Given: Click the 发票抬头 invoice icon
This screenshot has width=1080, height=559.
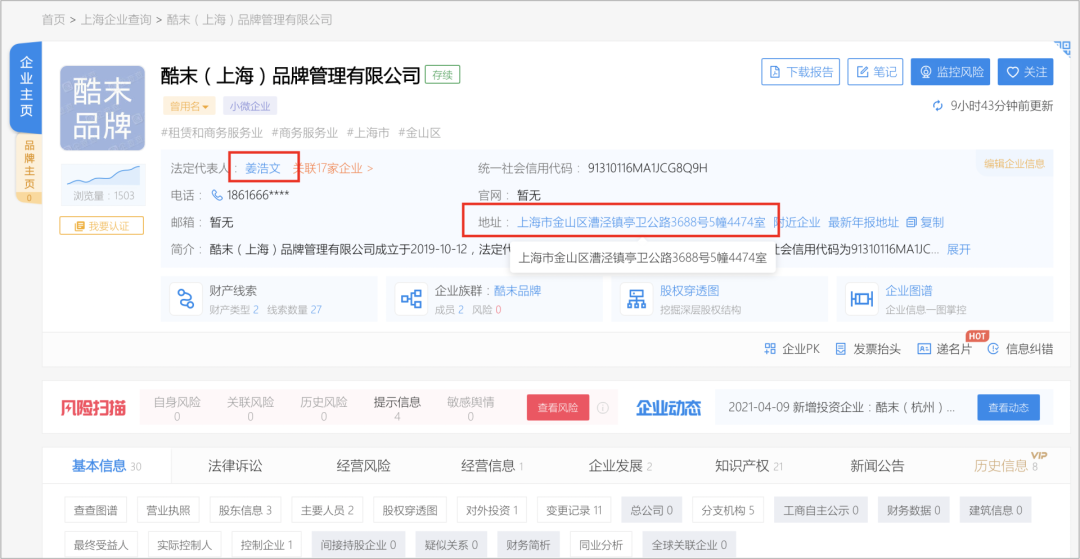Looking at the screenshot, I should 840,349.
